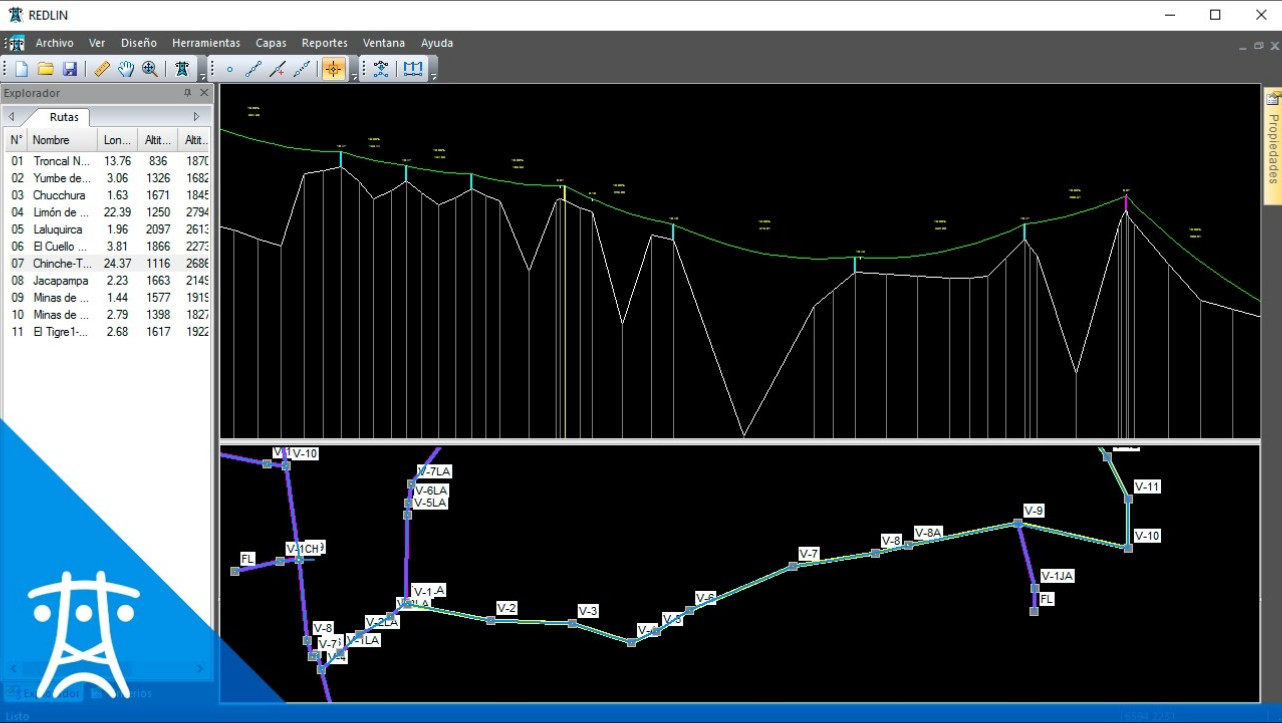Screen dimensions: 1282x723
Task: Sort by the Lon... column header
Action: [x=118, y=140]
